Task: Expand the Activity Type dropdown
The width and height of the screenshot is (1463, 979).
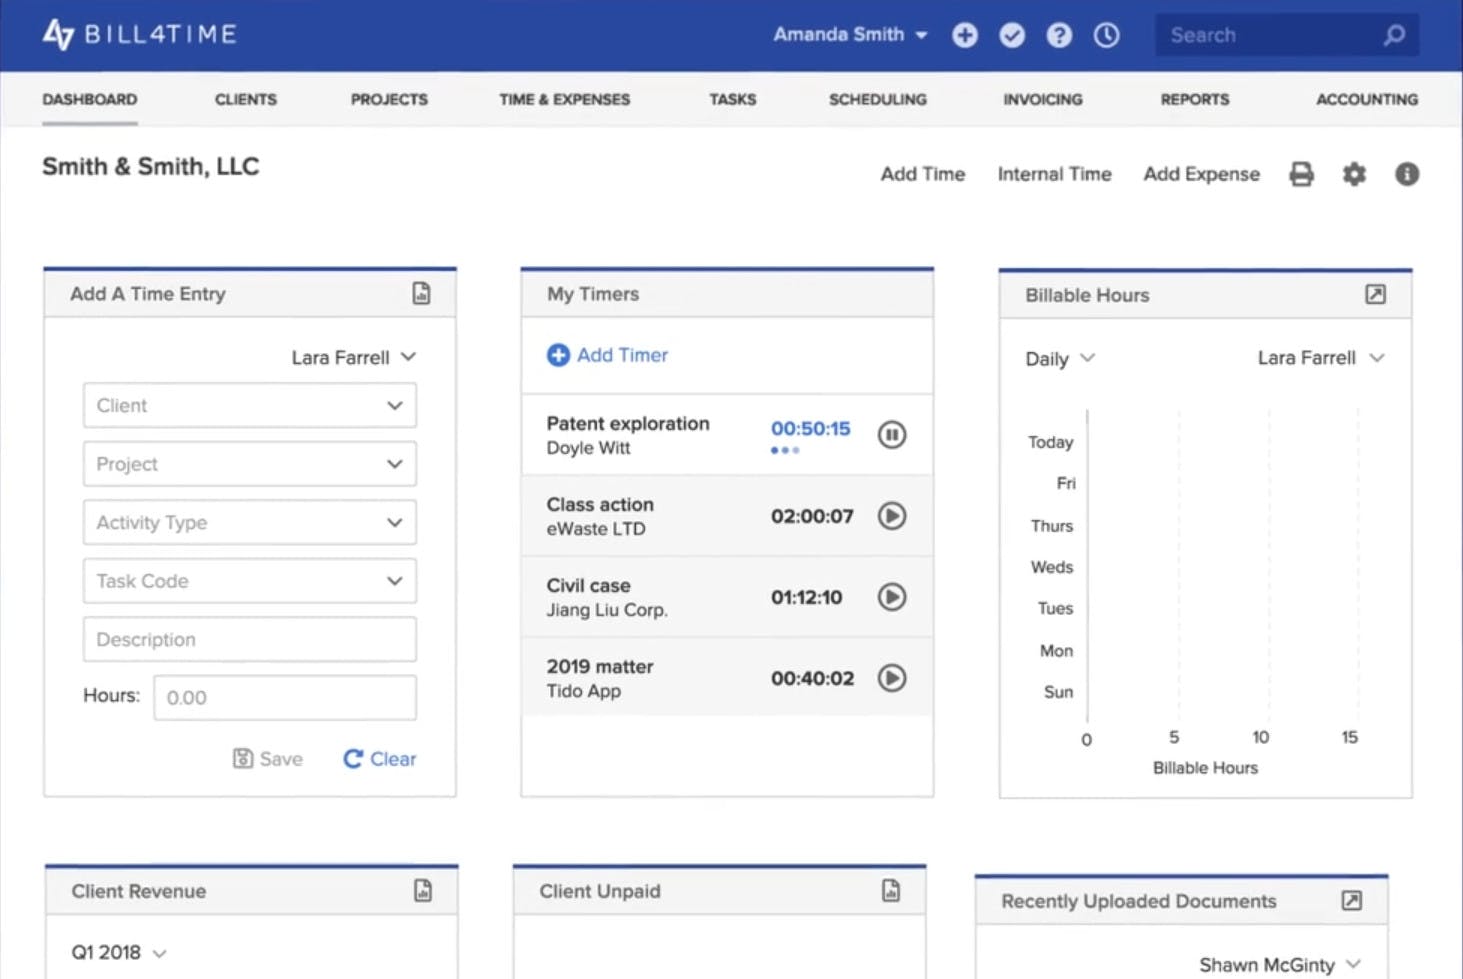Action: coord(249,522)
